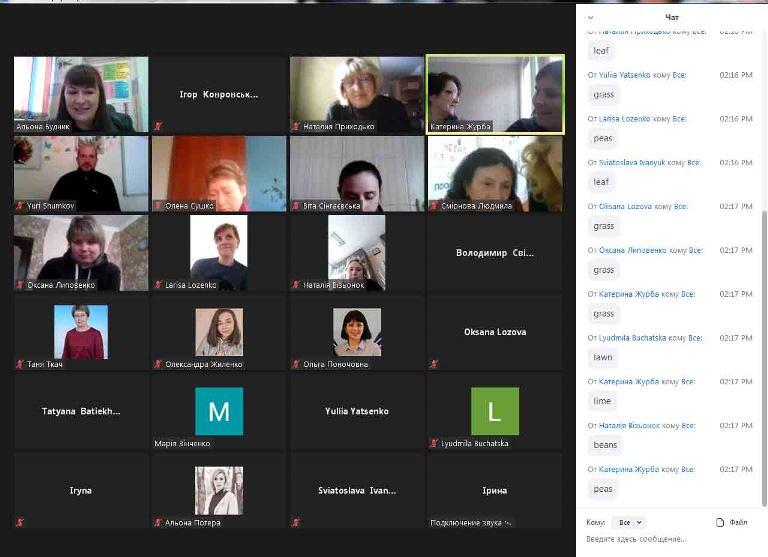Collapse the chat panel with the chevron

591,18
